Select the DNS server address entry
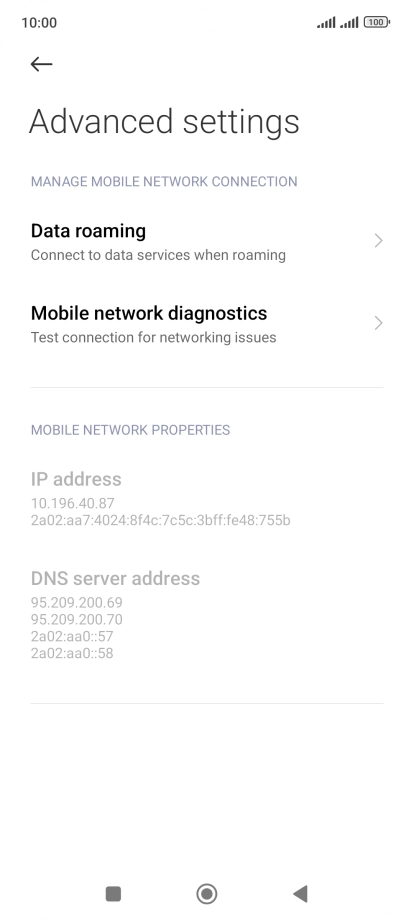The image size is (414, 920). pos(207,618)
